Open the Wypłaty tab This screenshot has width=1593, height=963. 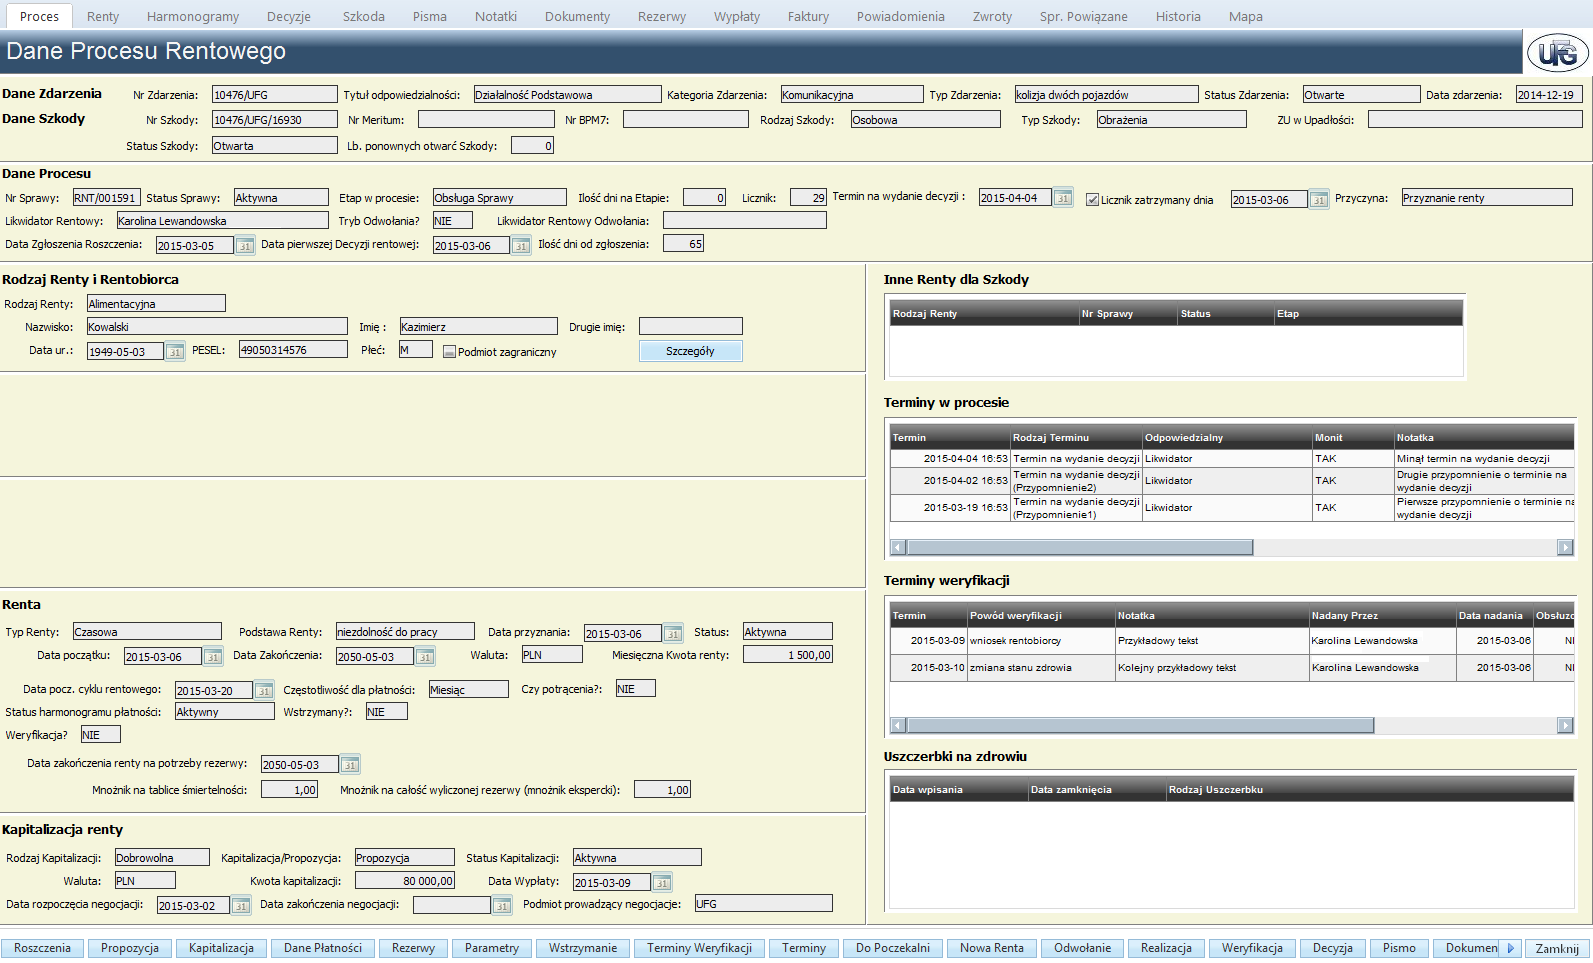click(x=737, y=16)
